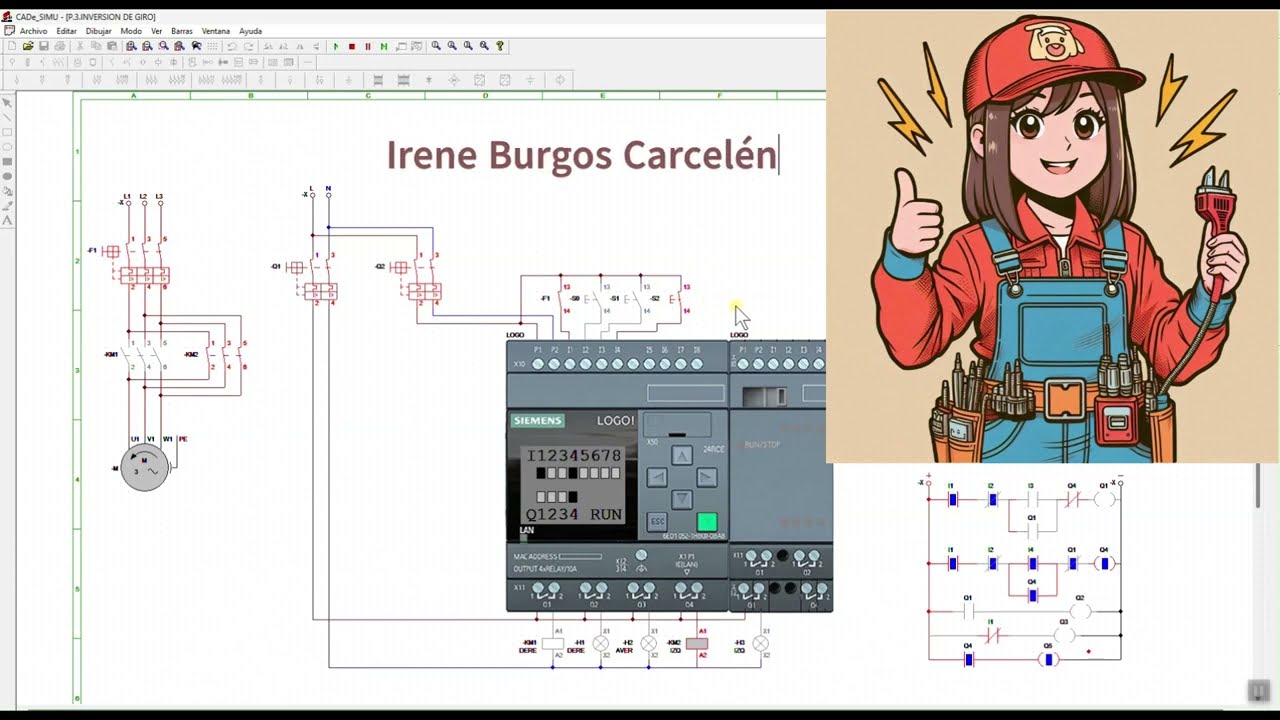Open the Barras menu
Screen dimensions: 1280x720
pos(182,31)
